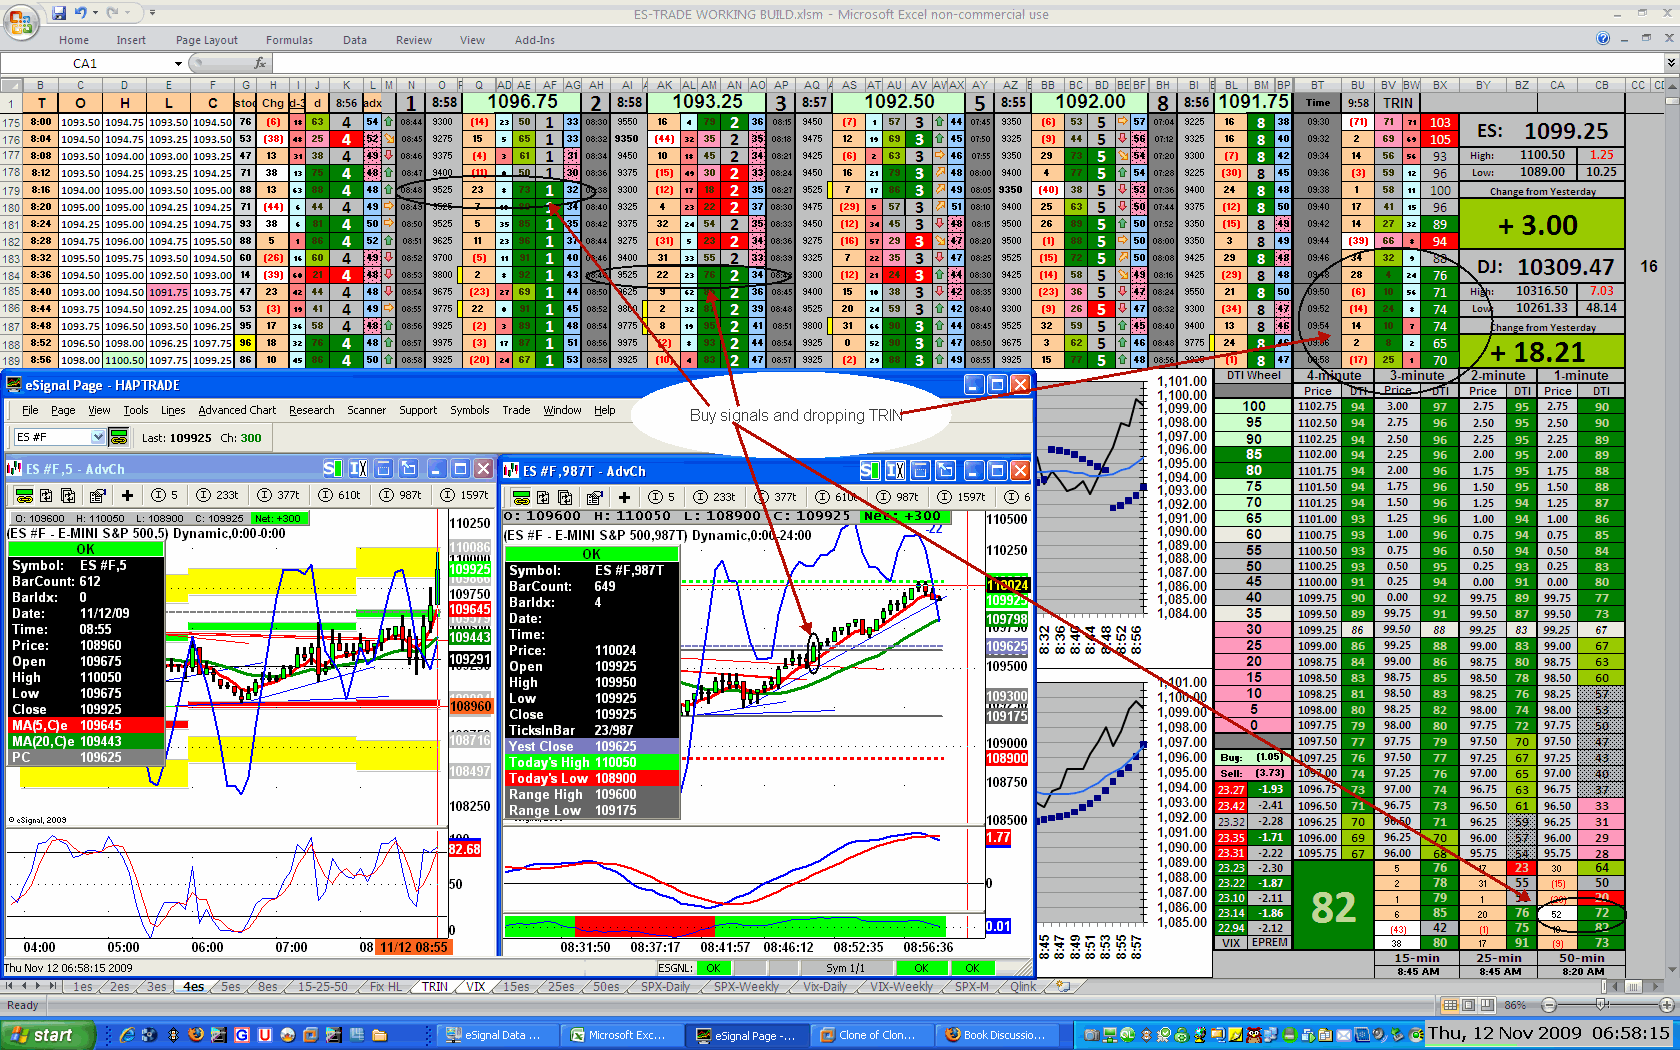Click the Redo icon in Excel

coord(113,13)
